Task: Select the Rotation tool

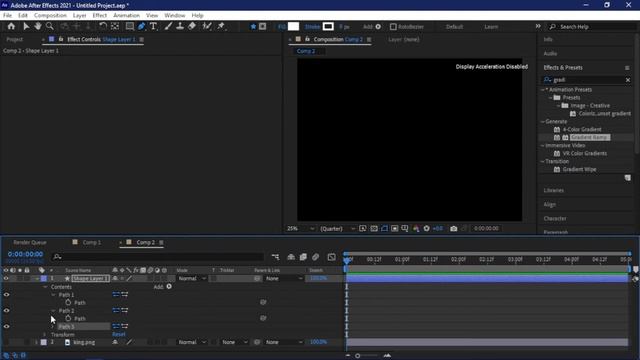Action: pos(103,27)
